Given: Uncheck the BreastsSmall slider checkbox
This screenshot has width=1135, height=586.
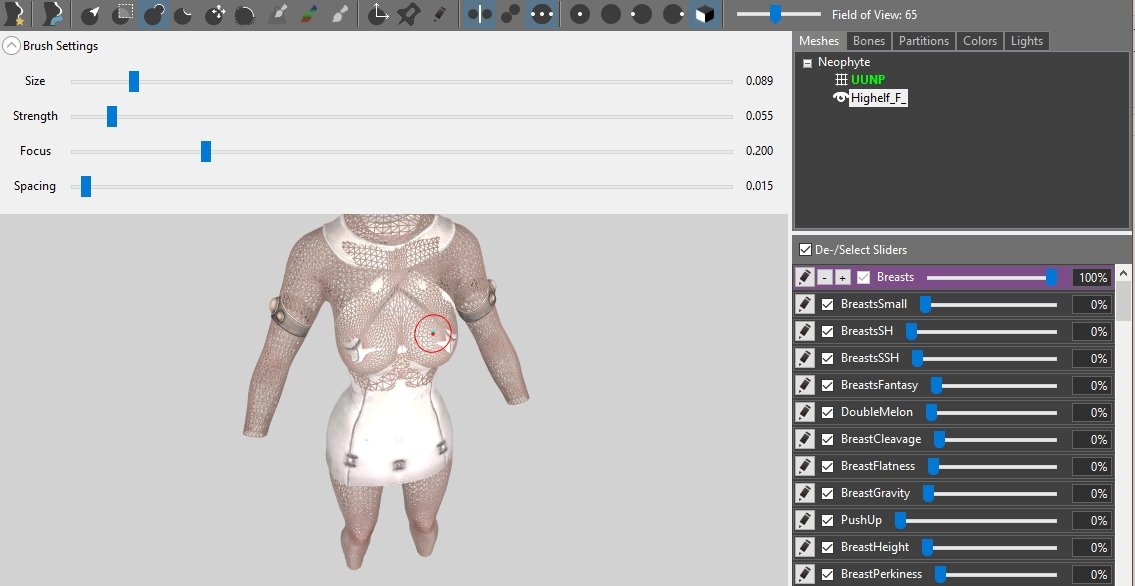Looking at the screenshot, I should pos(827,304).
